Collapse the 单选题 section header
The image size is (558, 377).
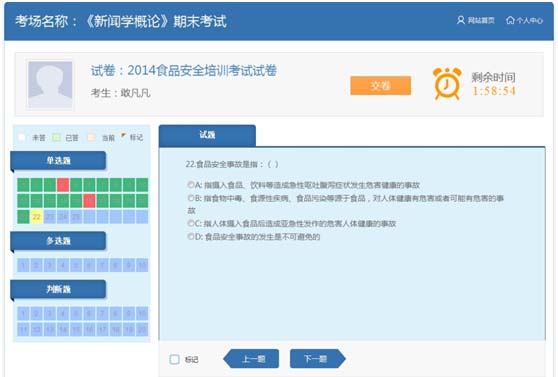pos(58,161)
